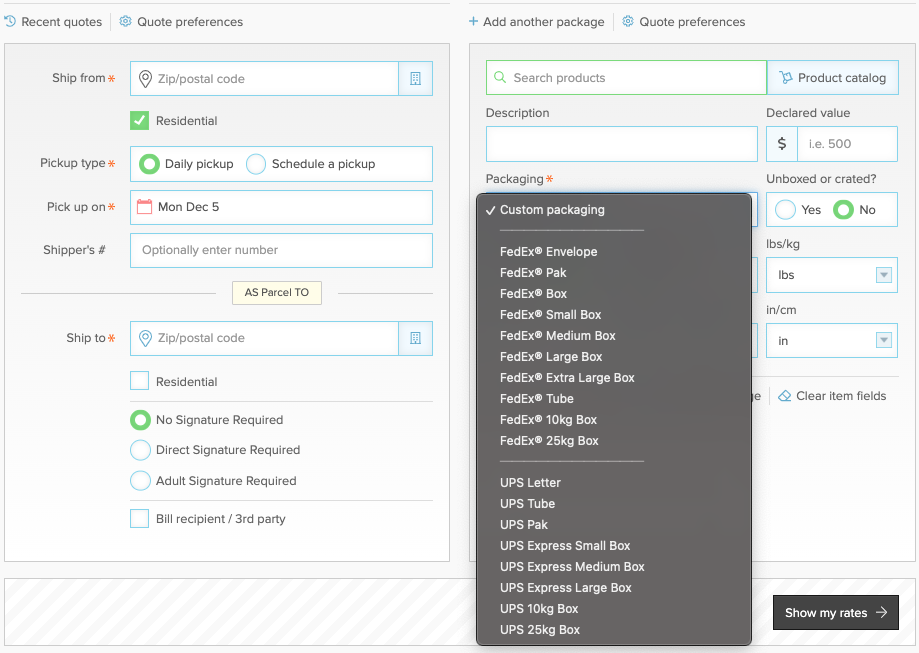Image resolution: width=919 pixels, height=653 pixels.
Task: Click the address book icon beside Ship from
Action: [415, 79]
